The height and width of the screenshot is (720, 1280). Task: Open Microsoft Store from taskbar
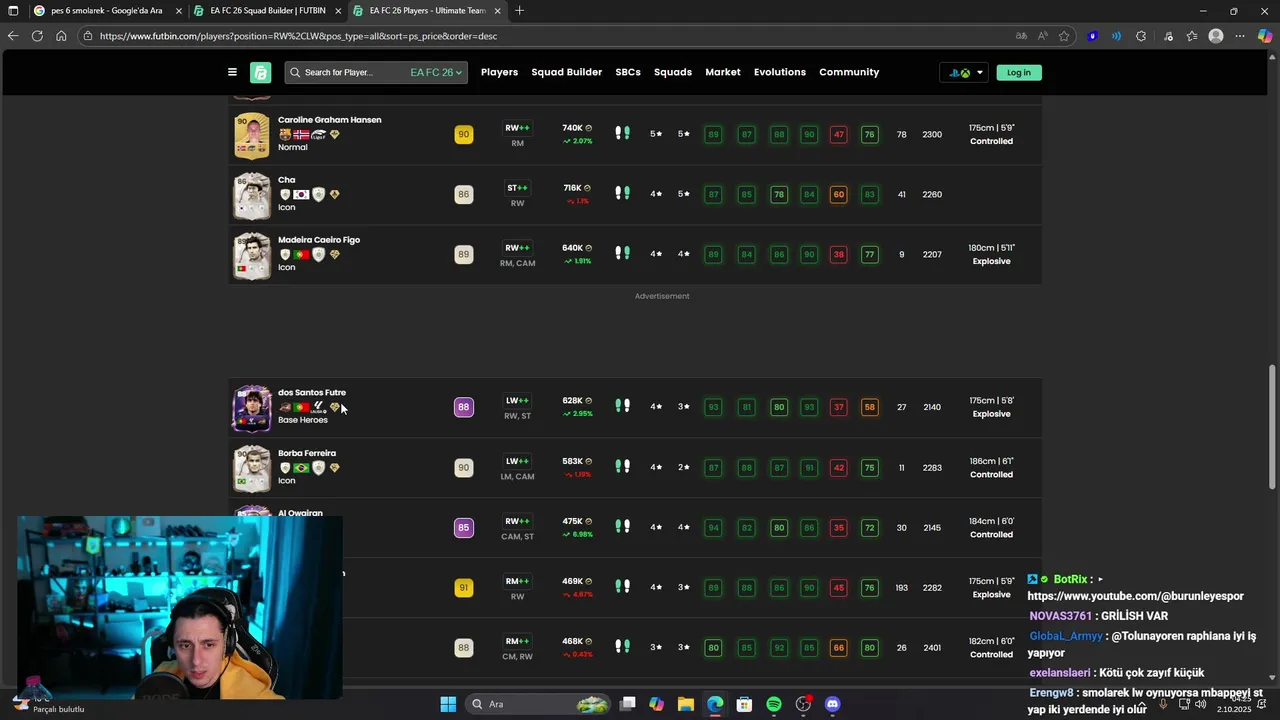[744, 704]
